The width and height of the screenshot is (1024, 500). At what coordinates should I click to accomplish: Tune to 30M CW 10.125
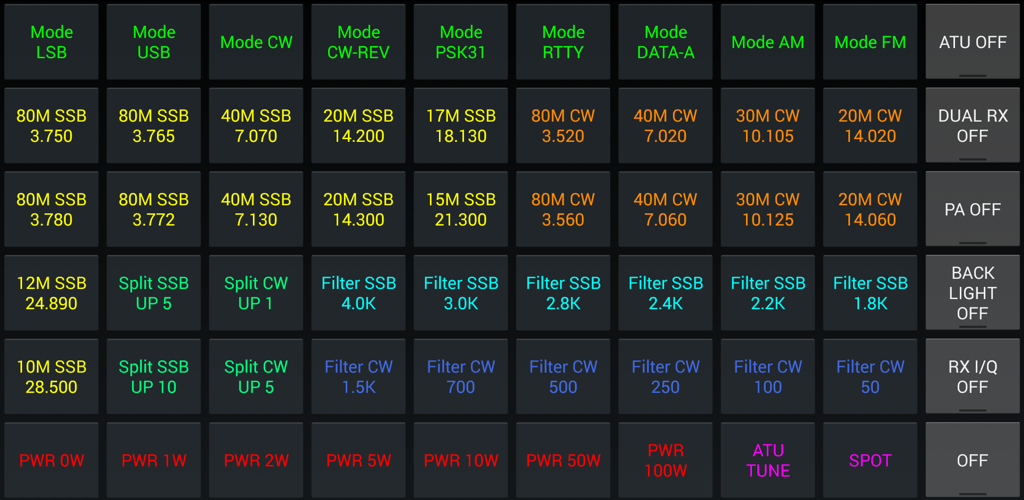(768, 209)
